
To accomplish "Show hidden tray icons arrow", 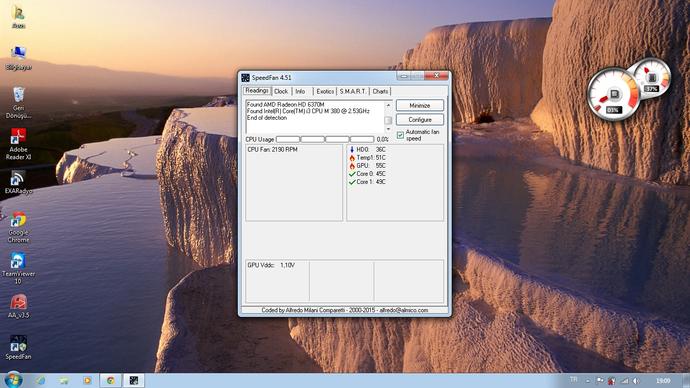I will click(588, 381).
